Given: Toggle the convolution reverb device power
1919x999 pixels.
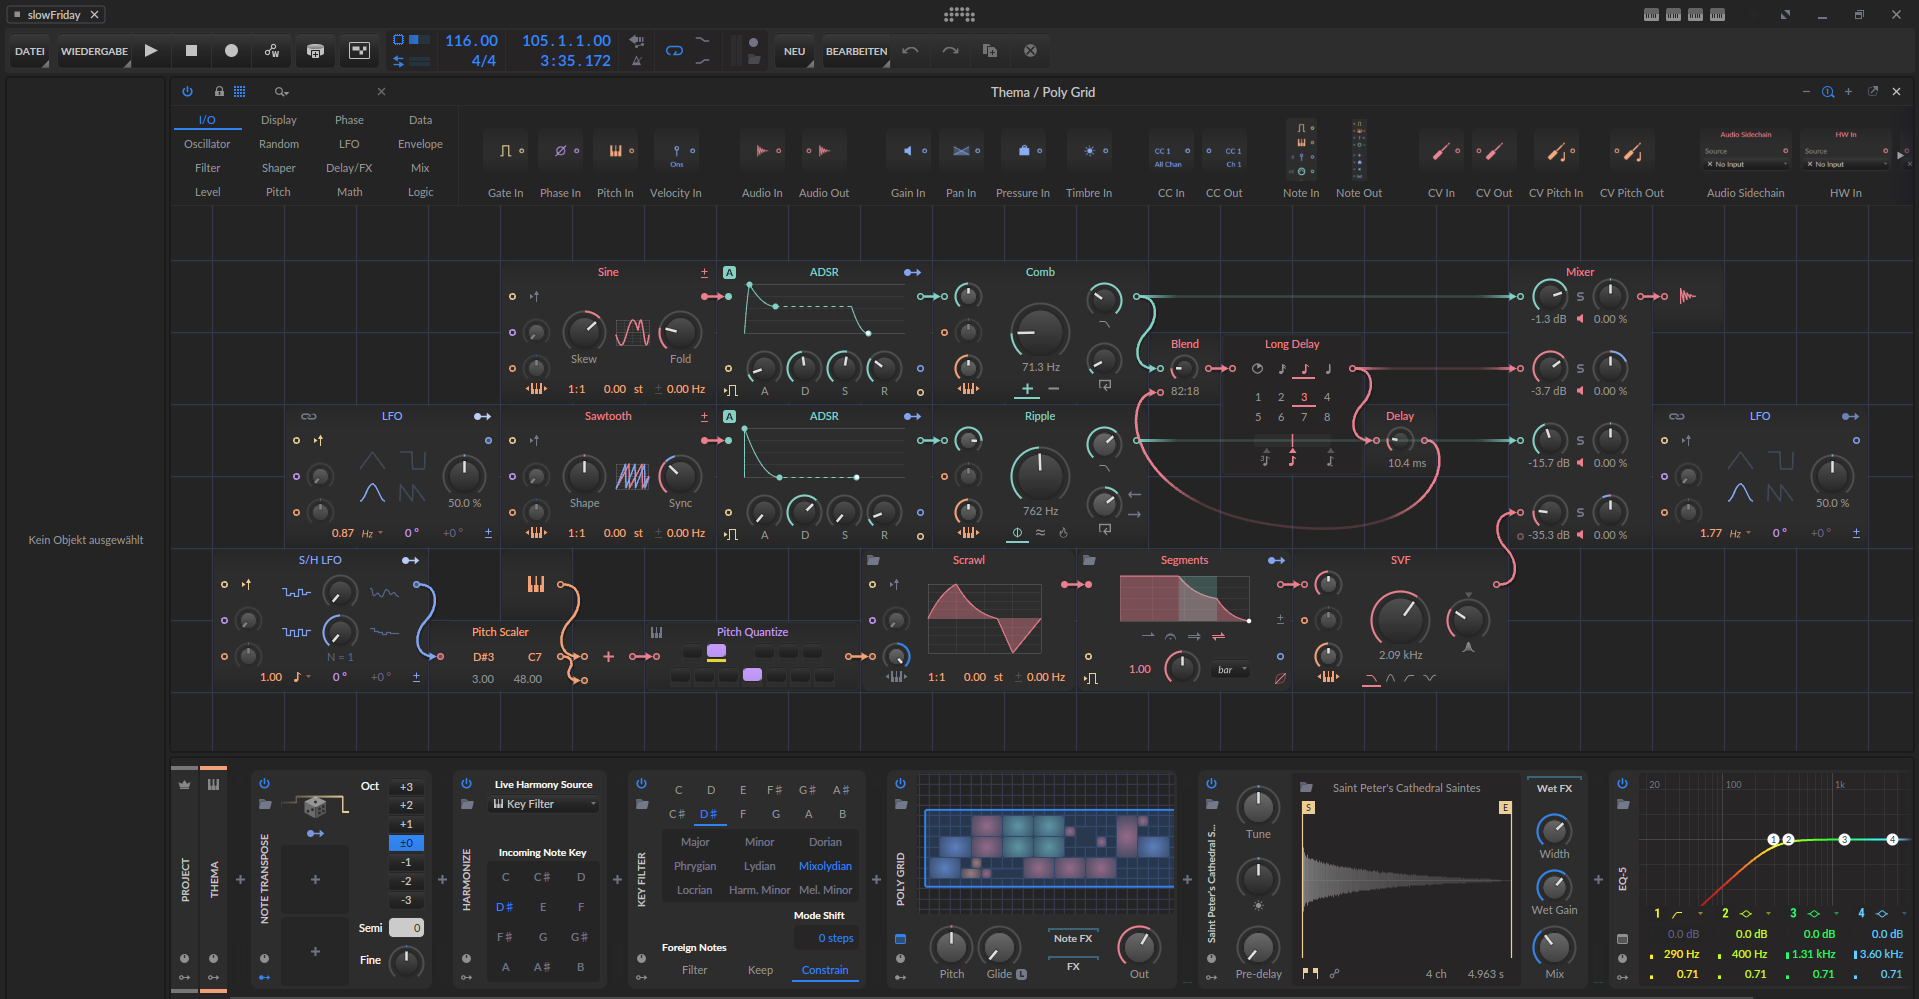Looking at the screenshot, I should (1211, 783).
